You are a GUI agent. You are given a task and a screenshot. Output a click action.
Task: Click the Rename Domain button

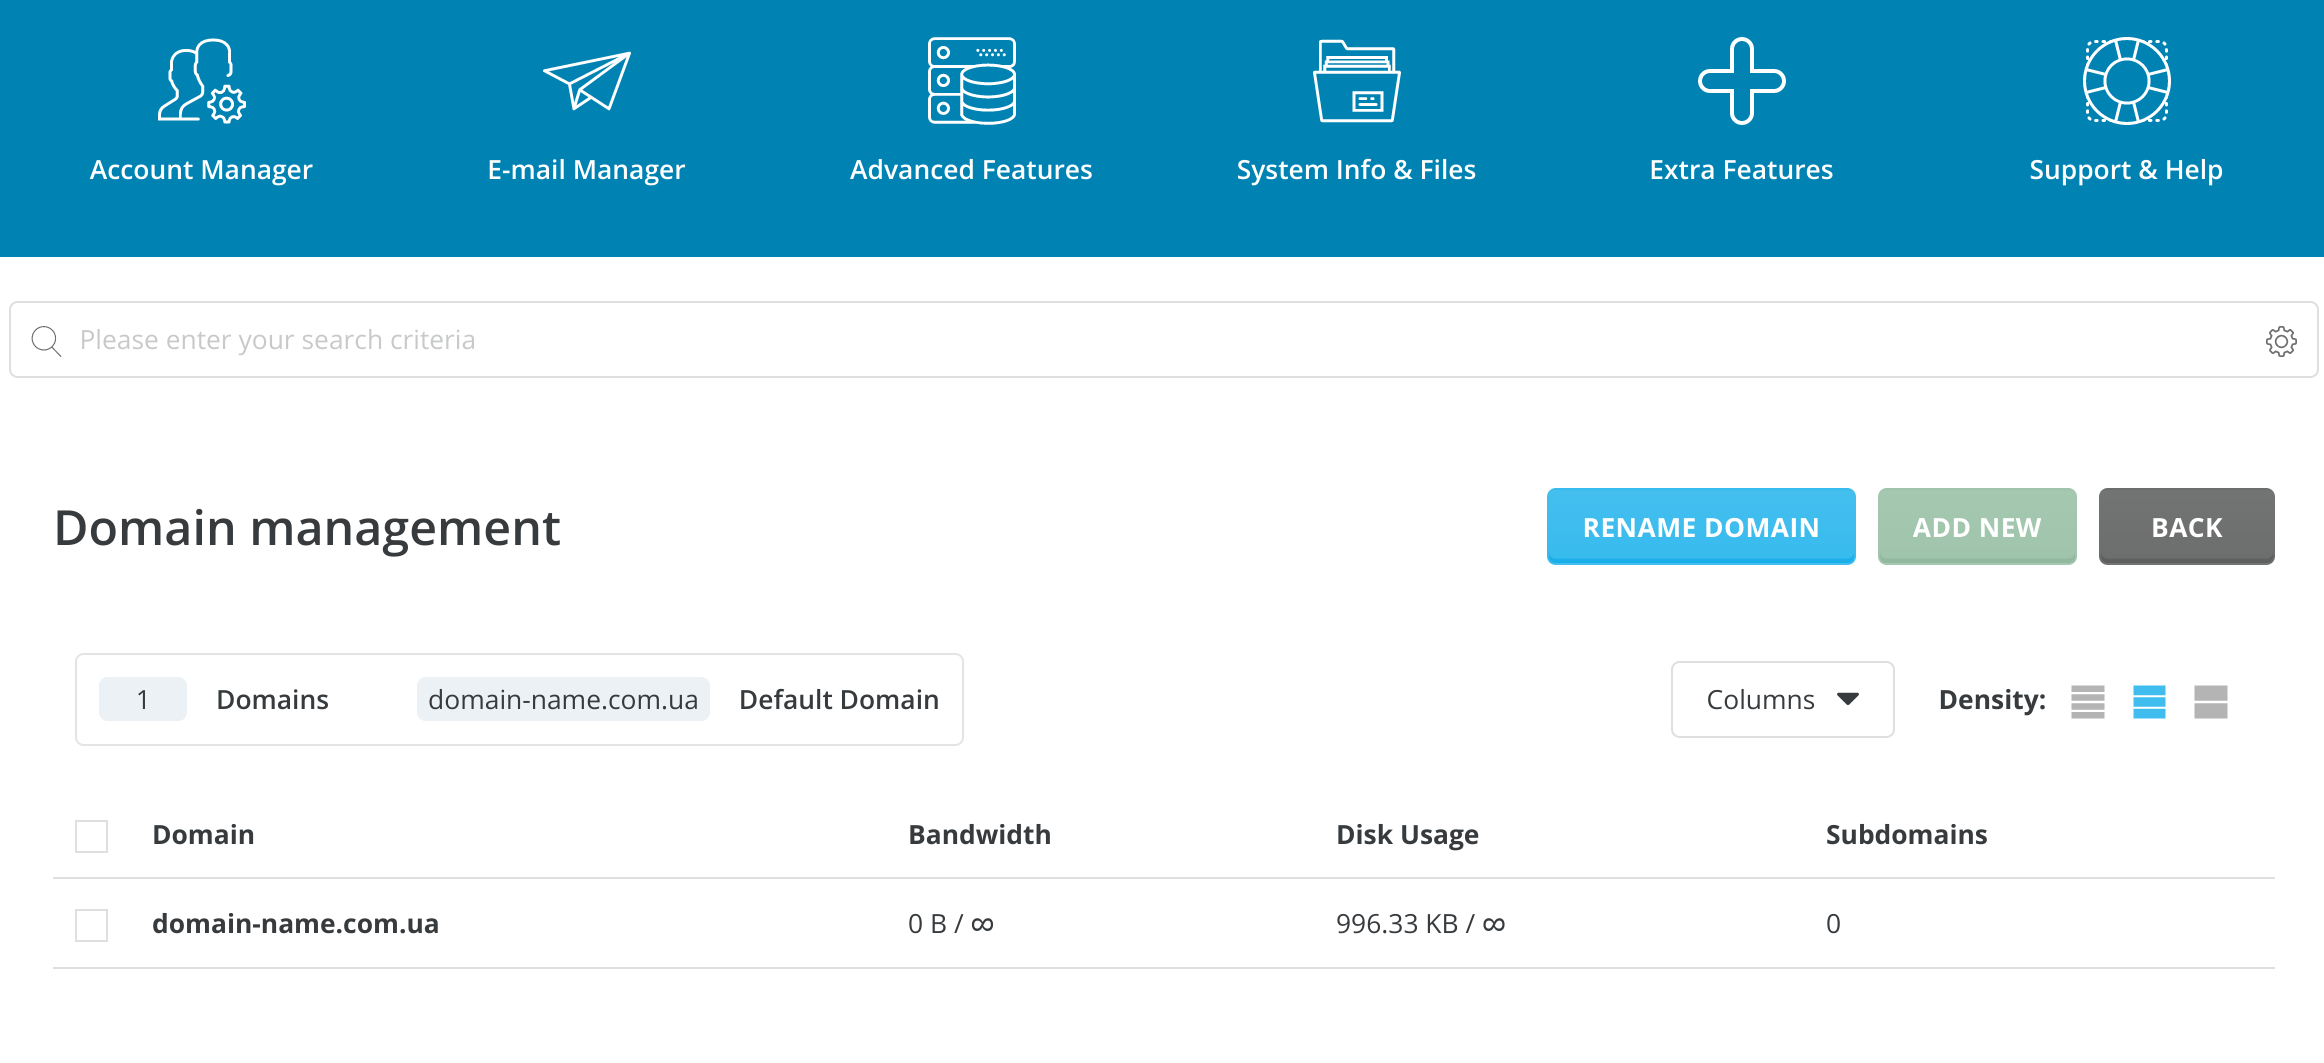[x=1701, y=526]
